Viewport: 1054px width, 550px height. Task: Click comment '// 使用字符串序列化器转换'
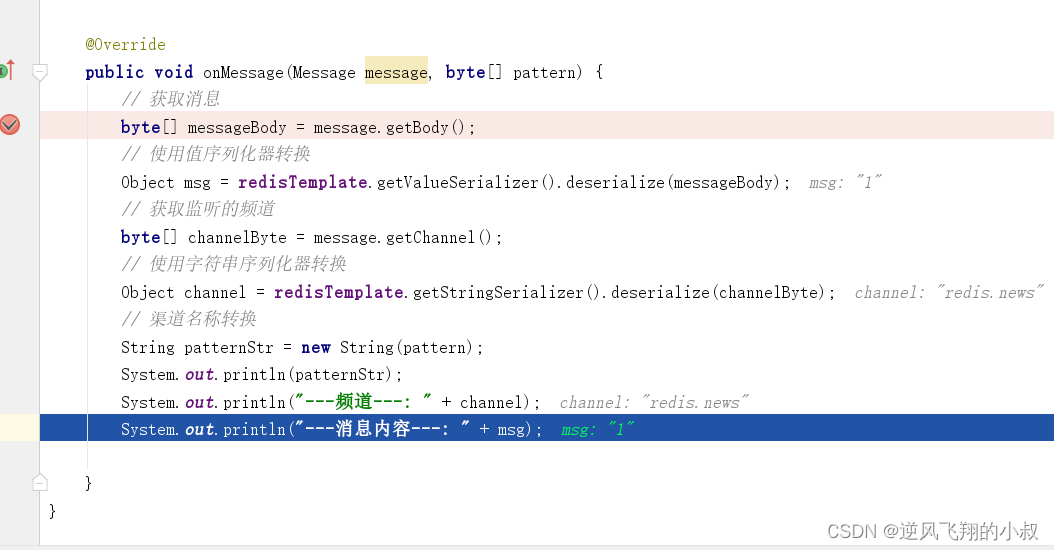234,264
